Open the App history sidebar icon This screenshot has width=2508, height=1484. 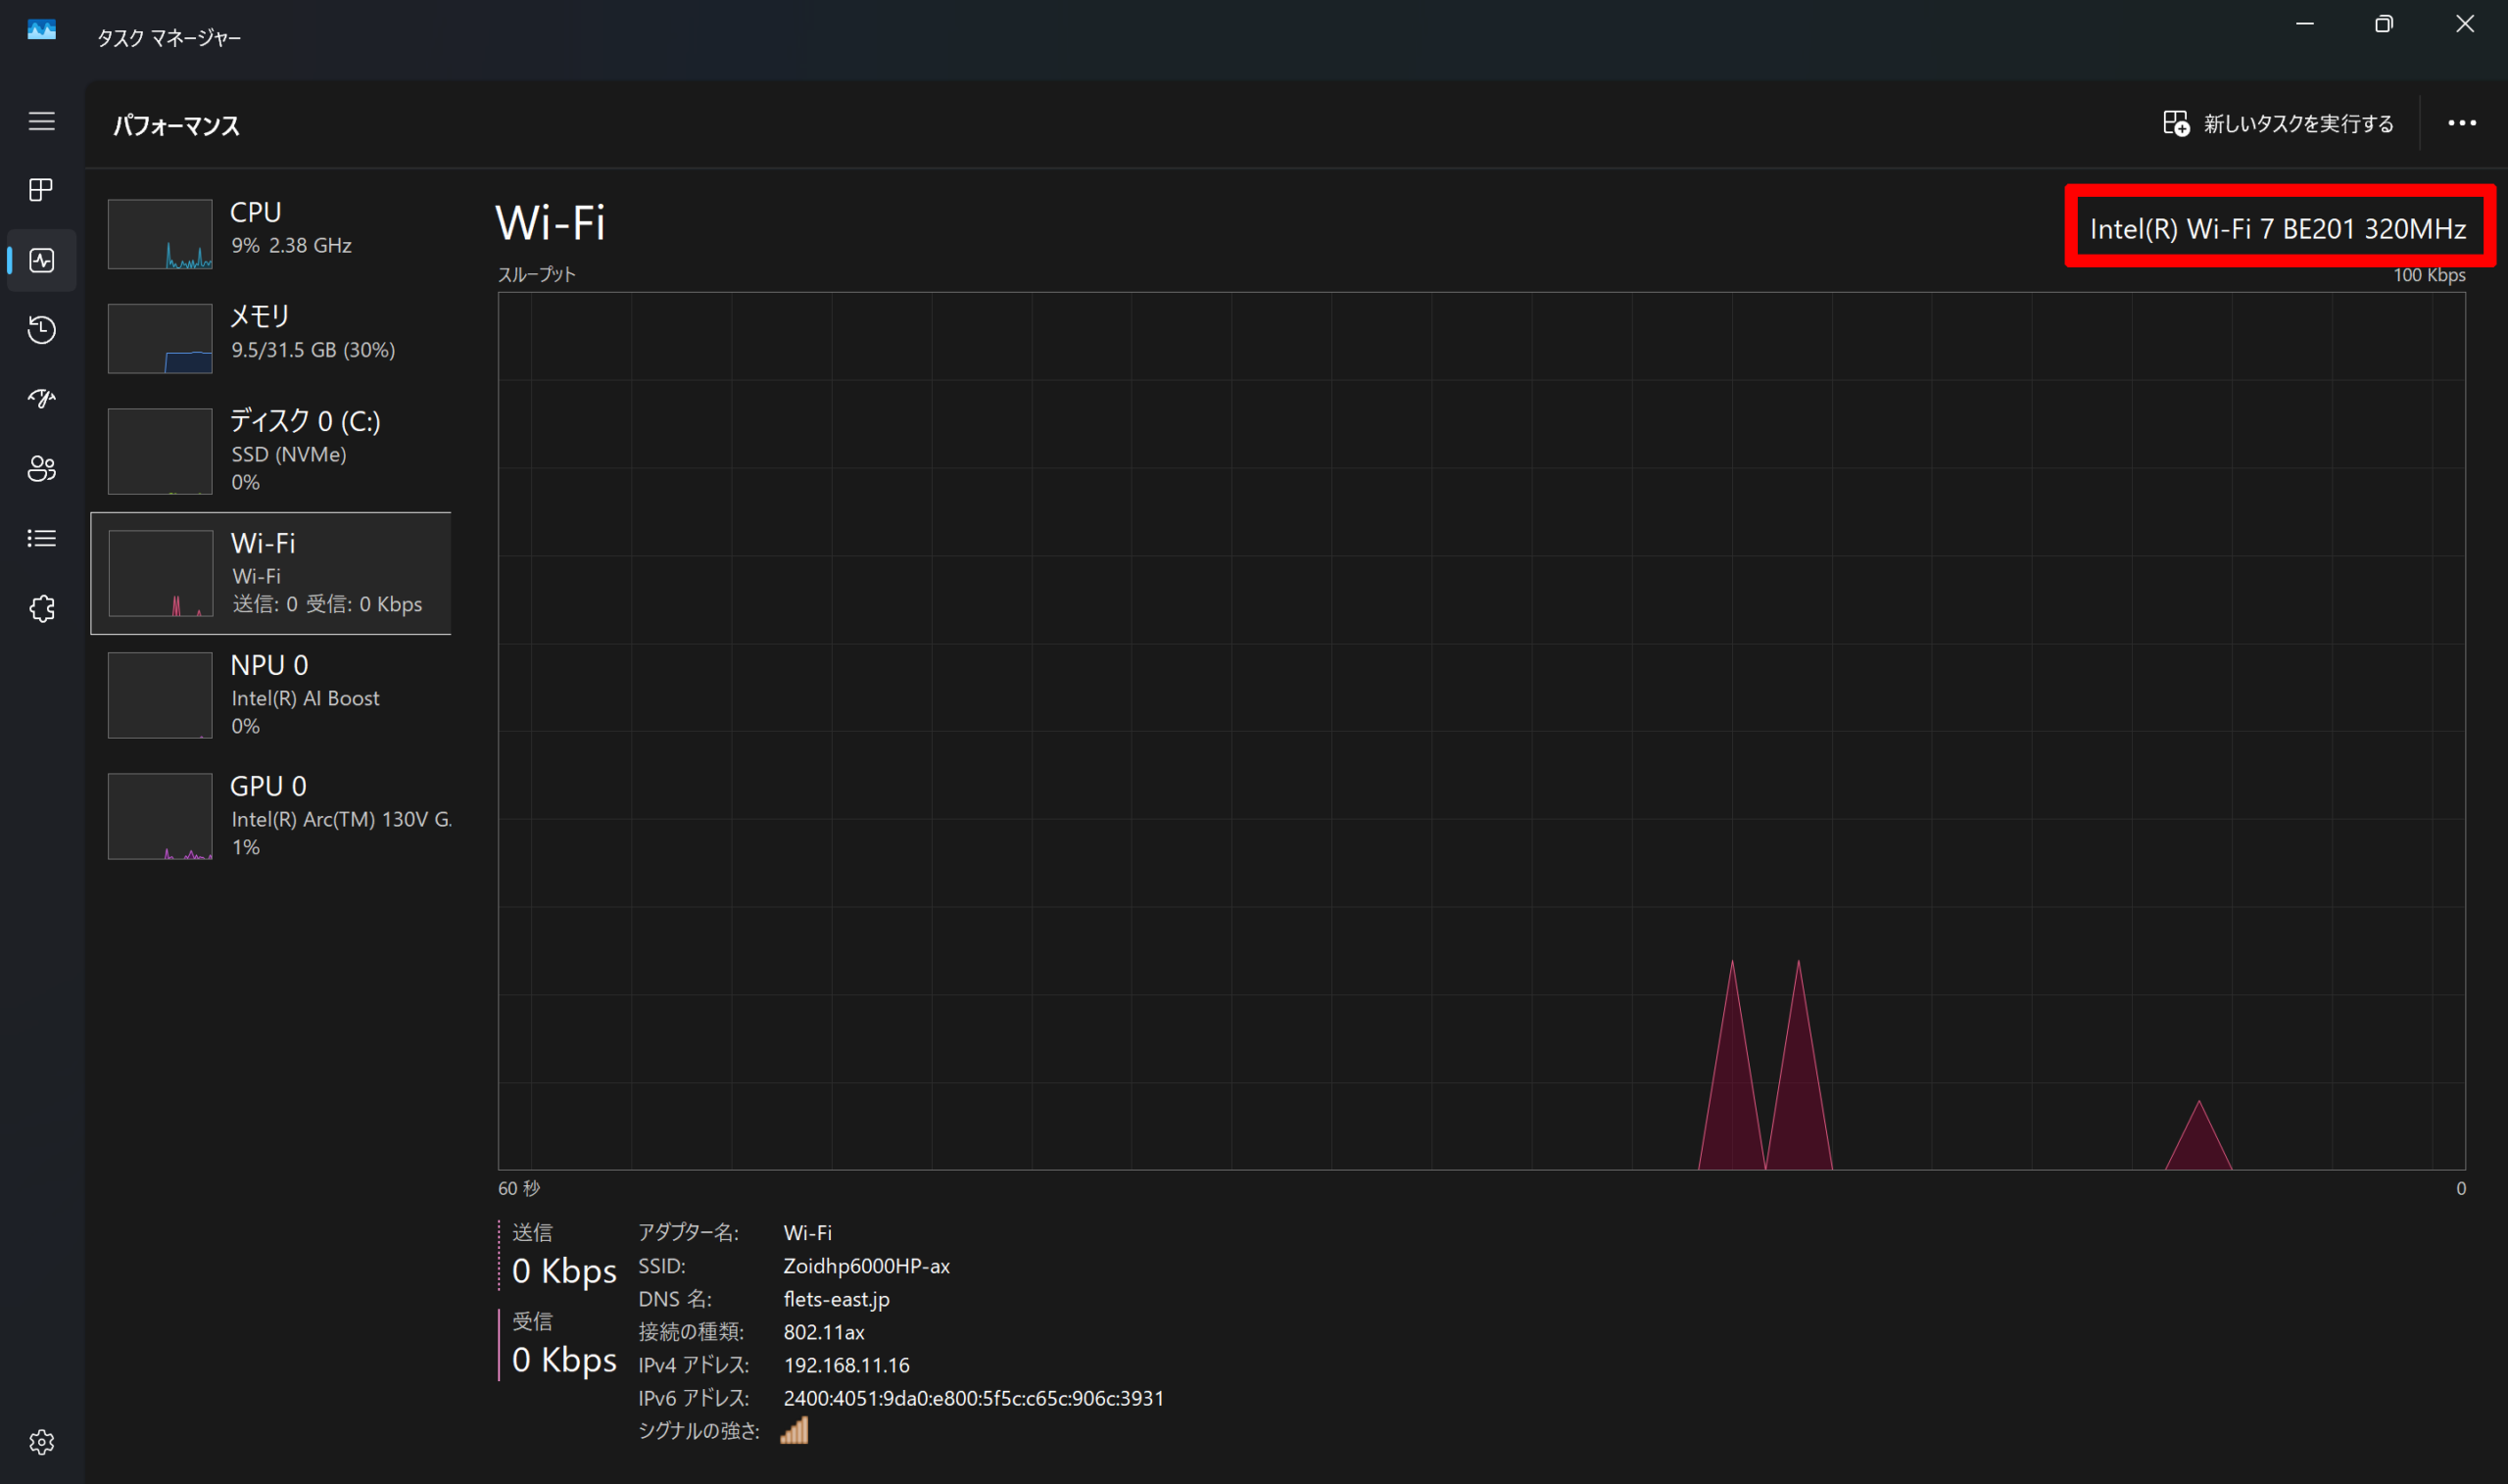(41, 330)
